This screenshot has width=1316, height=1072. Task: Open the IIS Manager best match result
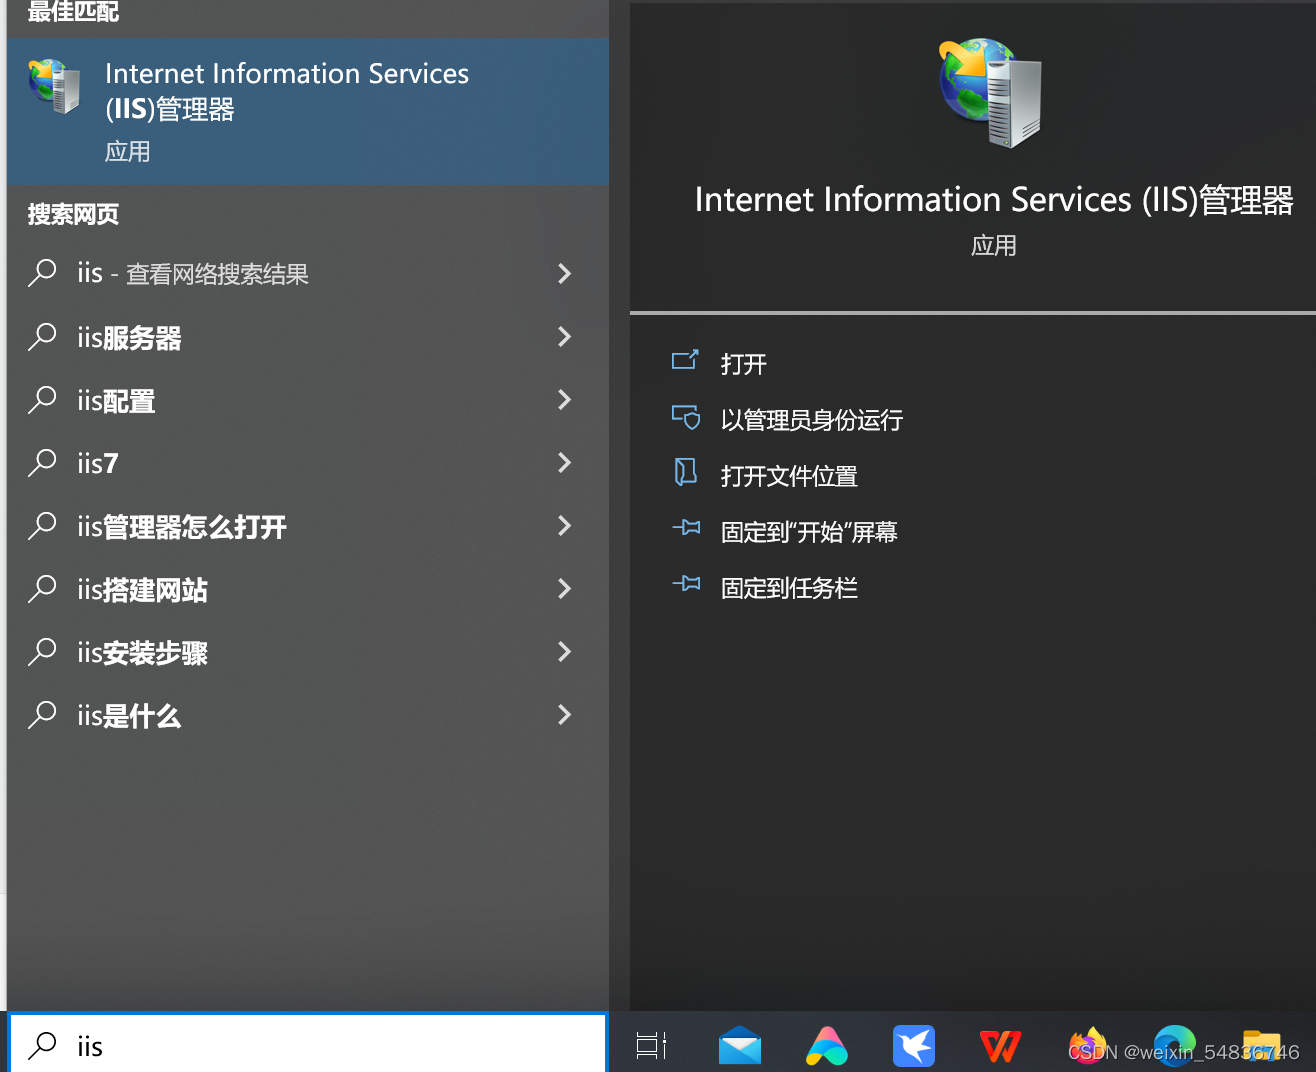coord(308,111)
